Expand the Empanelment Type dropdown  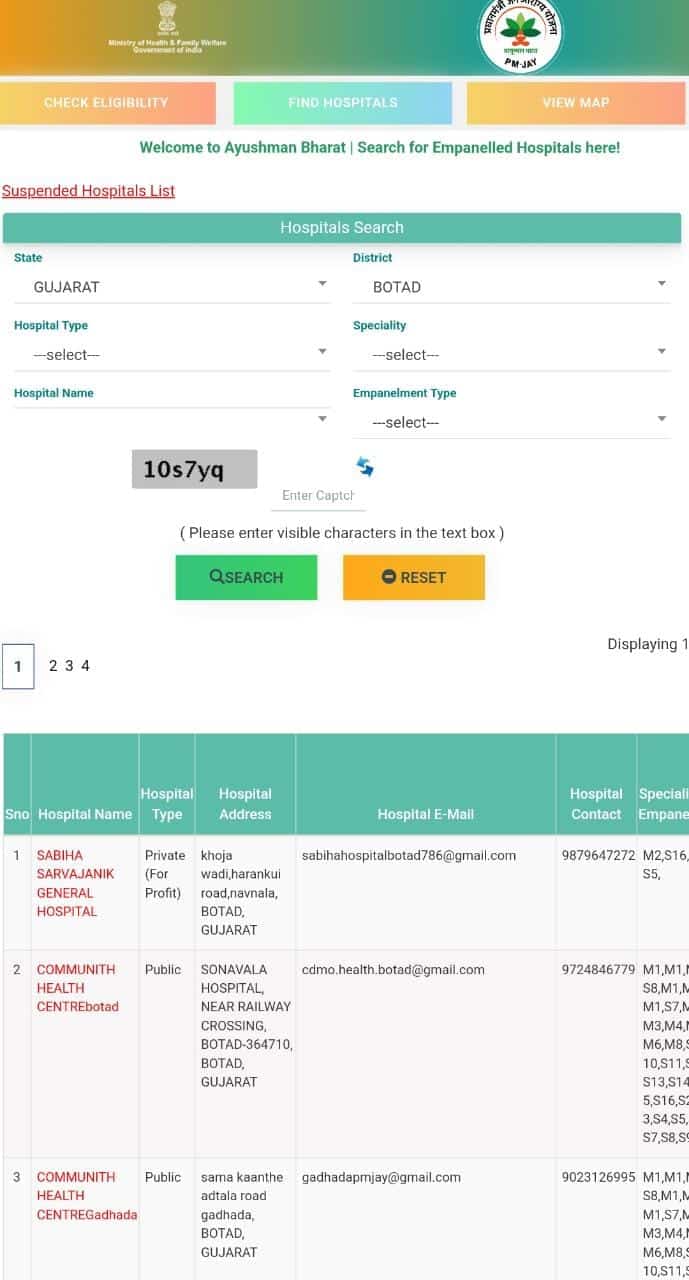[511, 423]
